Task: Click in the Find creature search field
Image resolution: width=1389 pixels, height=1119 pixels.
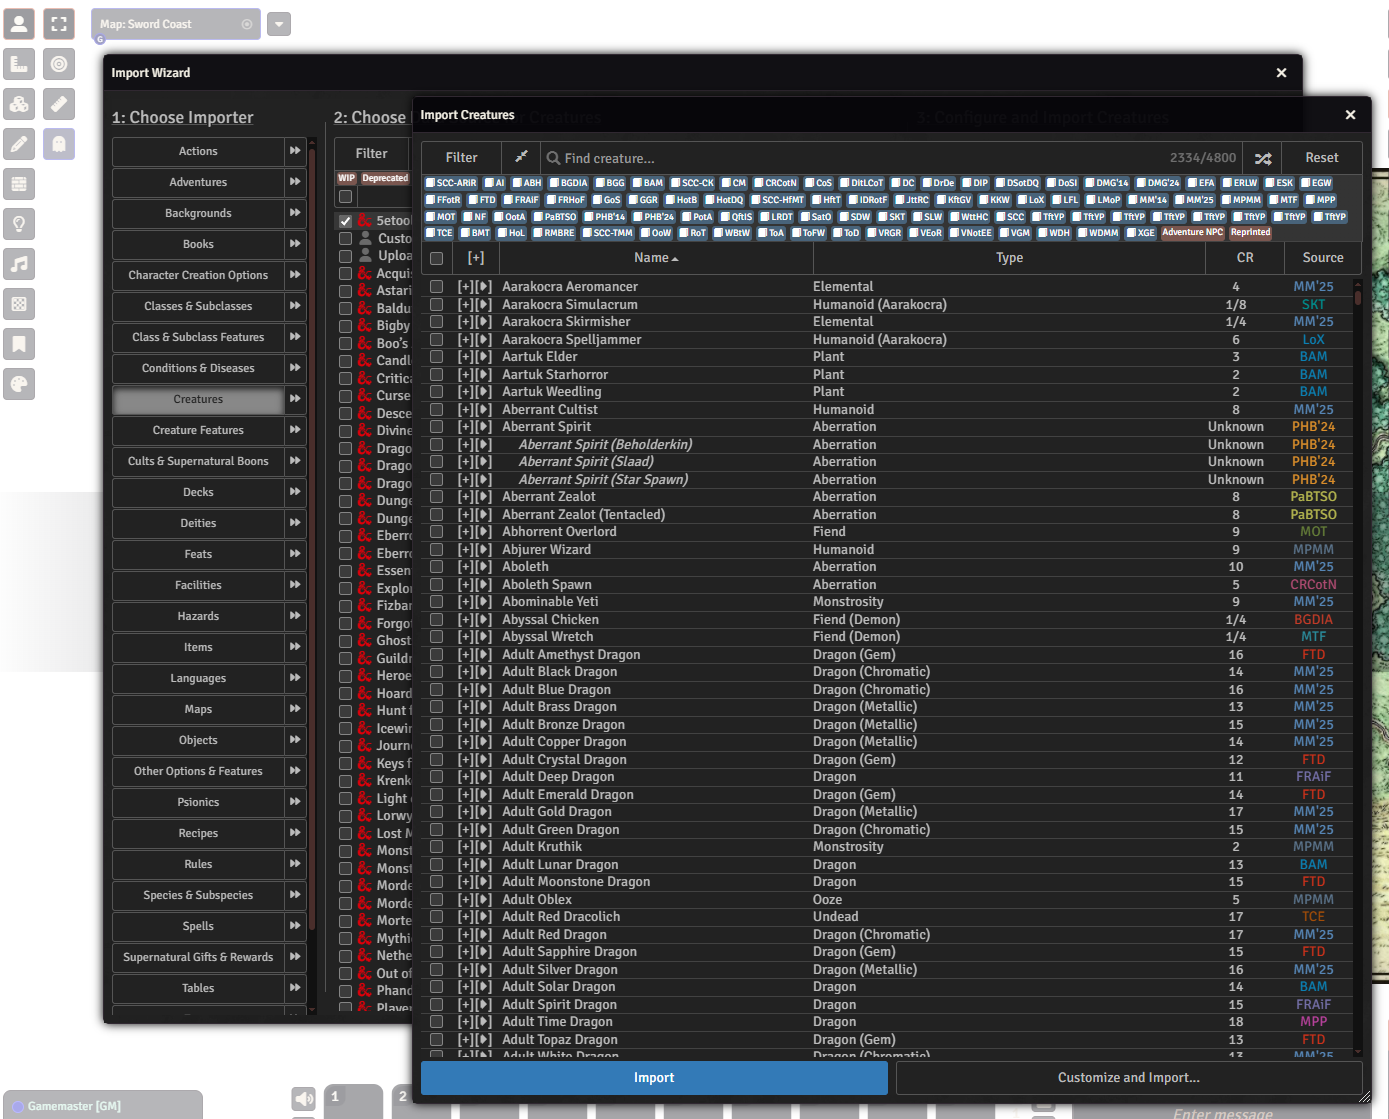Action: [850, 158]
